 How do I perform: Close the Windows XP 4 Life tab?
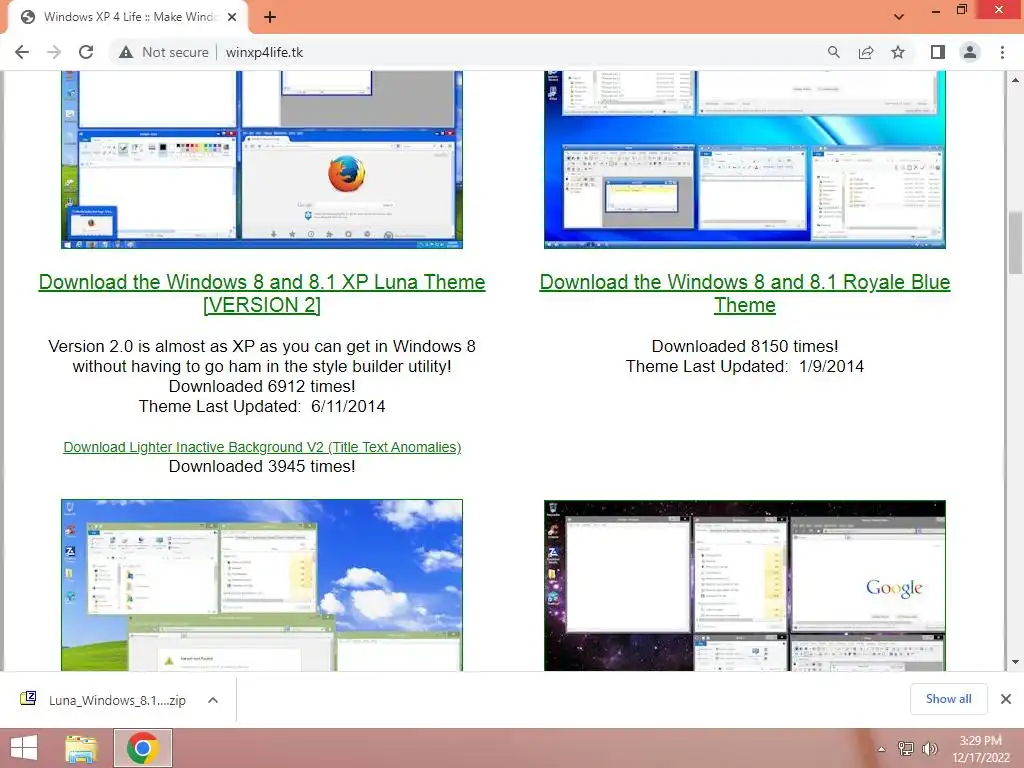[x=232, y=17]
